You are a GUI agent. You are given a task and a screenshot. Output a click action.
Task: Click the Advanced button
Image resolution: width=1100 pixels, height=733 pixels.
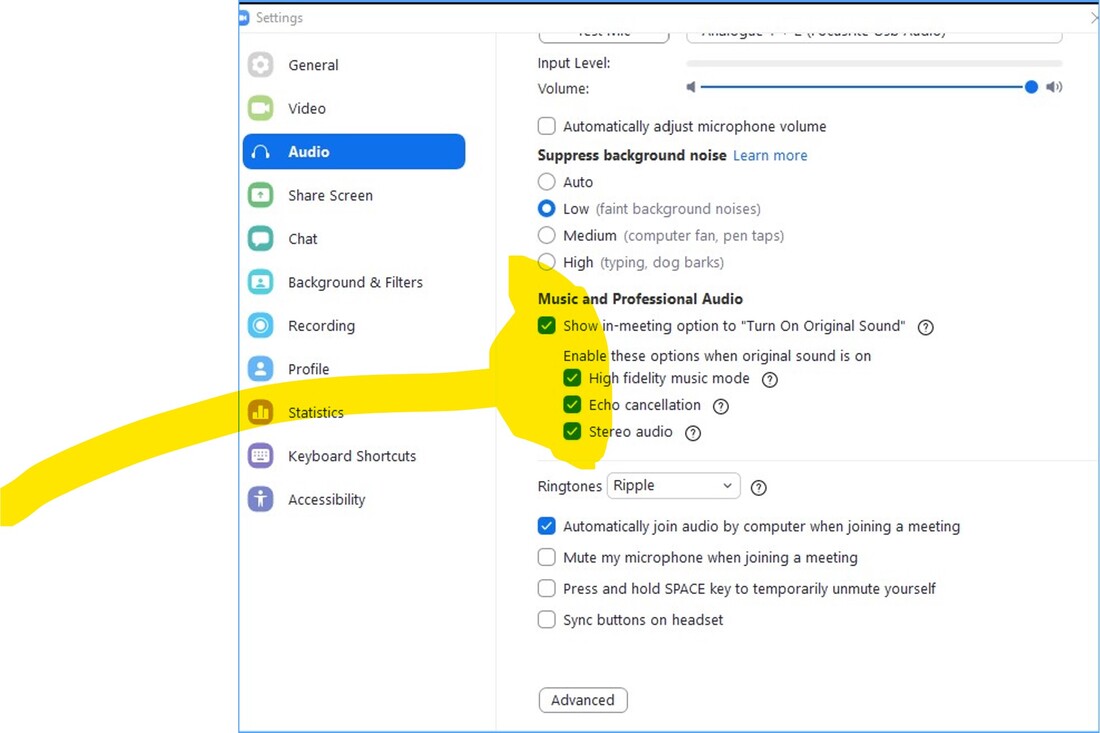click(x=582, y=700)
